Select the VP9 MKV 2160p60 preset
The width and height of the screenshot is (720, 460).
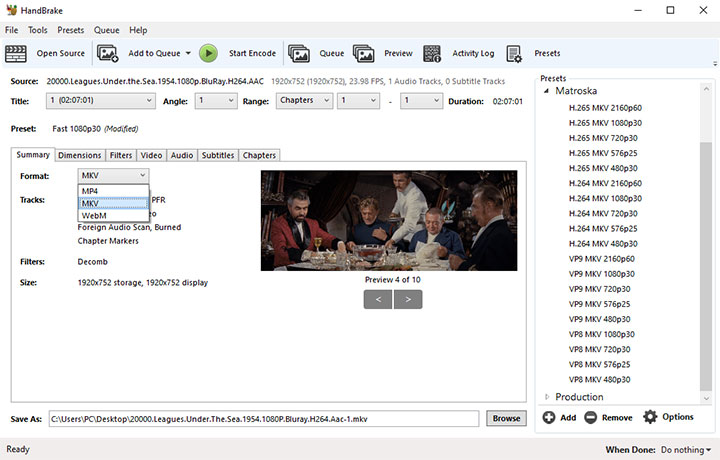602,259
